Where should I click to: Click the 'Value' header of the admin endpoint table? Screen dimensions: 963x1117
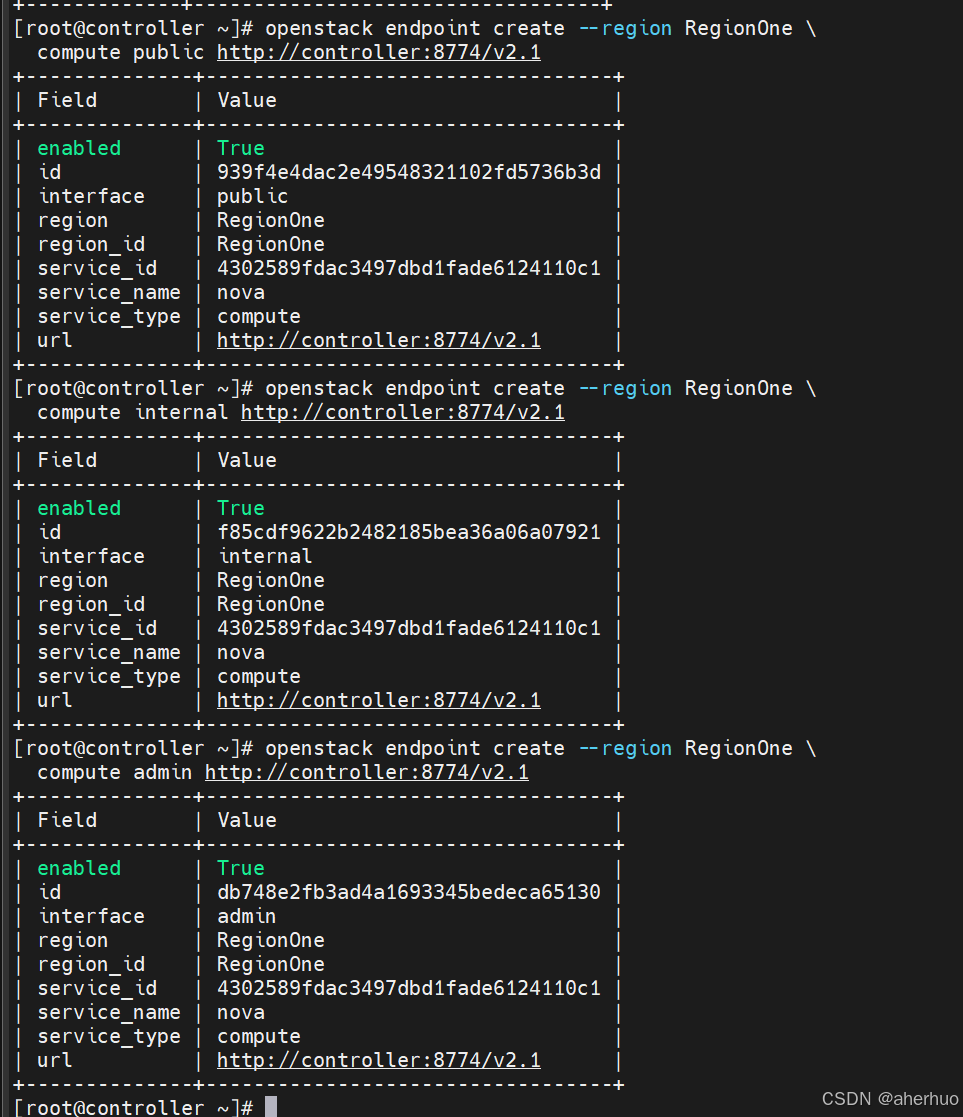point(246,820)
